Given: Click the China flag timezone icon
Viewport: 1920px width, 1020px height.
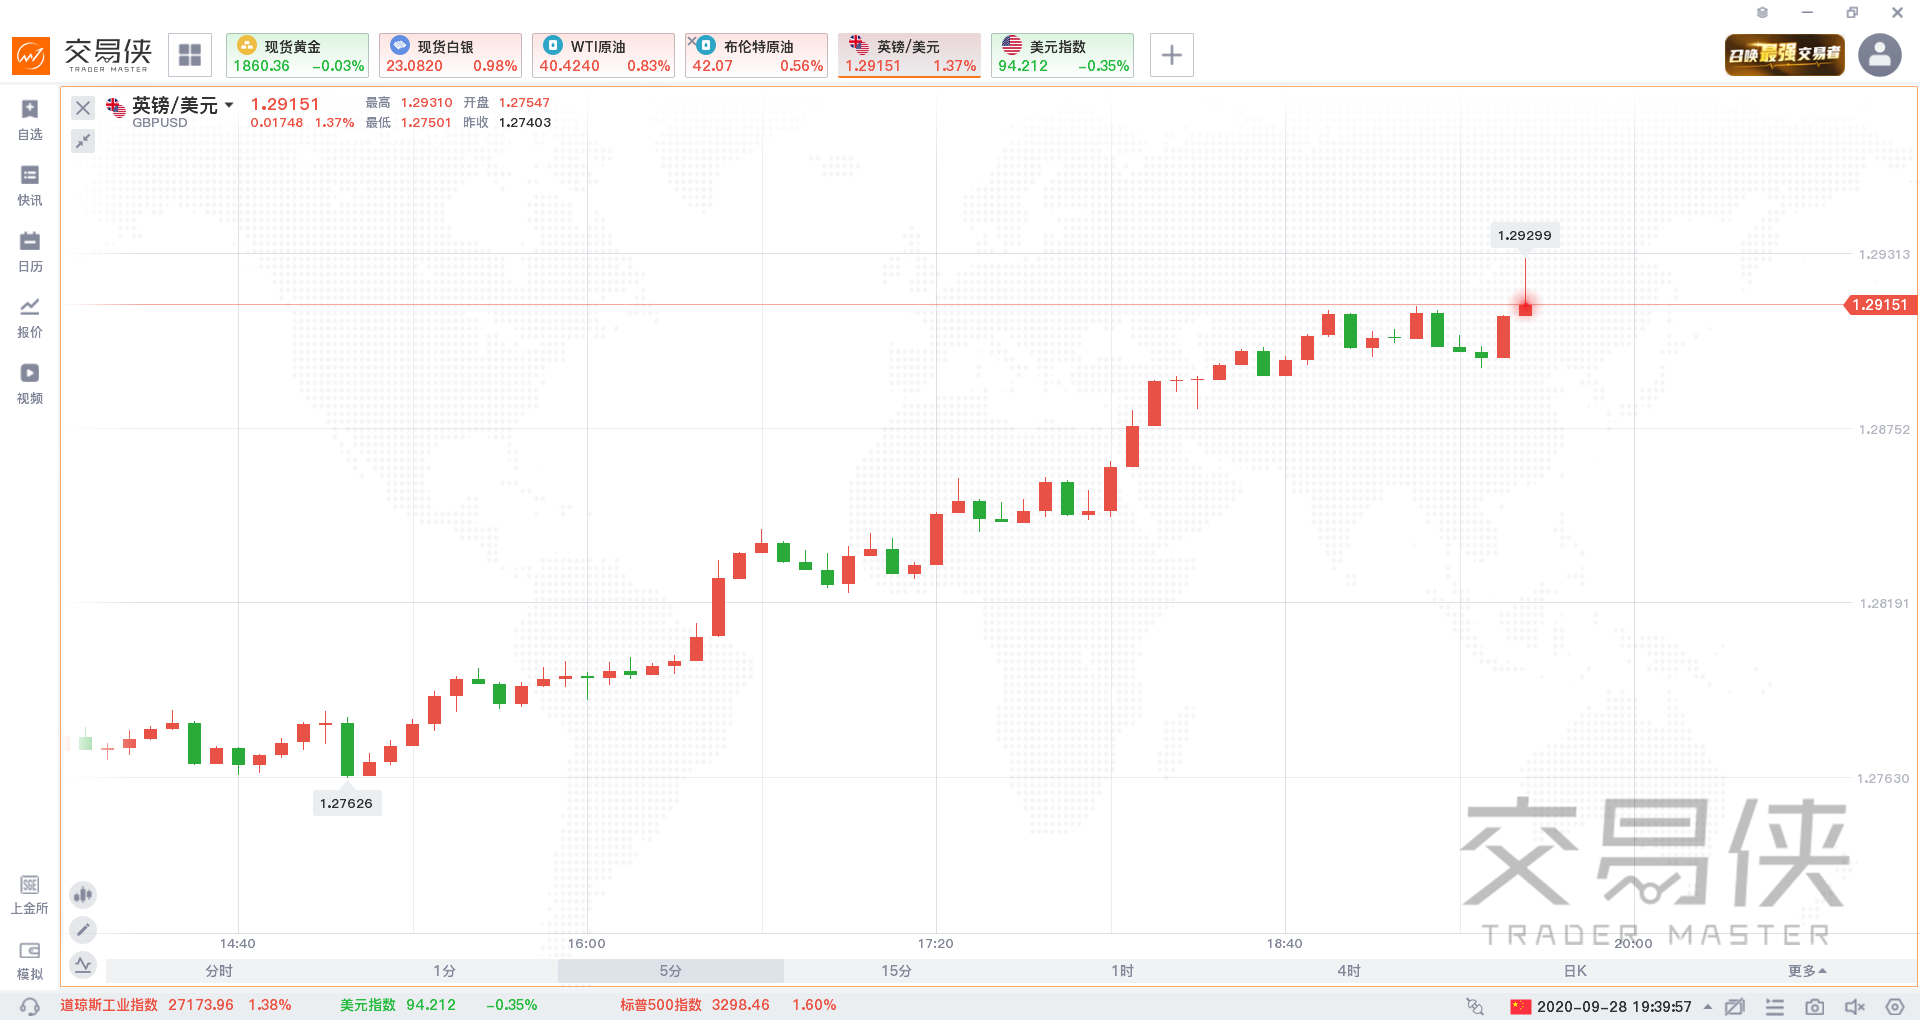Looking at the screenshot, I should tap(1521, 1007).
